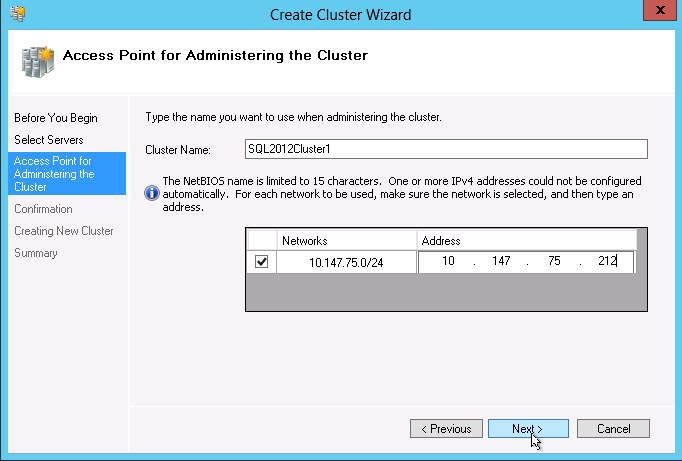Viewport: 682px width, 461px height.
Task: Jump to the Confirmation step
Action: (43, 209)
